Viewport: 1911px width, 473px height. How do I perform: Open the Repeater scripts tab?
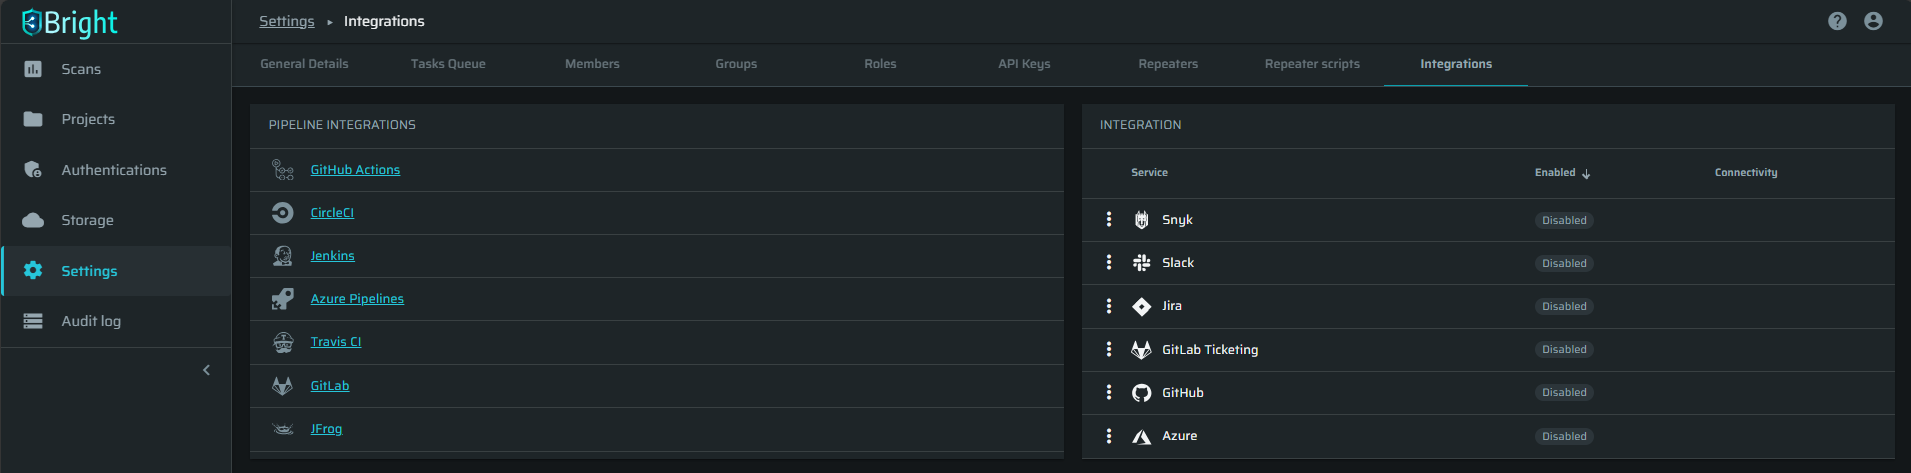coord(1312,64)
